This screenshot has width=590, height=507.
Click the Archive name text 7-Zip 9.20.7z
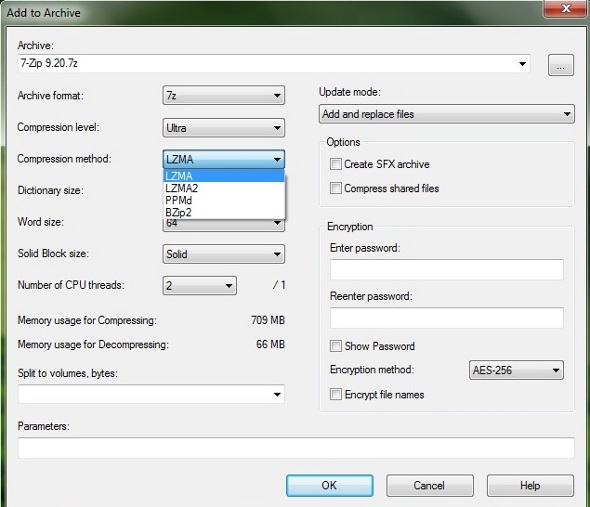point(49,63)
